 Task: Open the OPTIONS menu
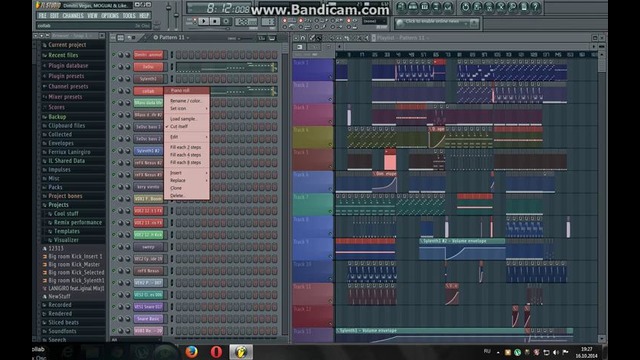point(110,16)
